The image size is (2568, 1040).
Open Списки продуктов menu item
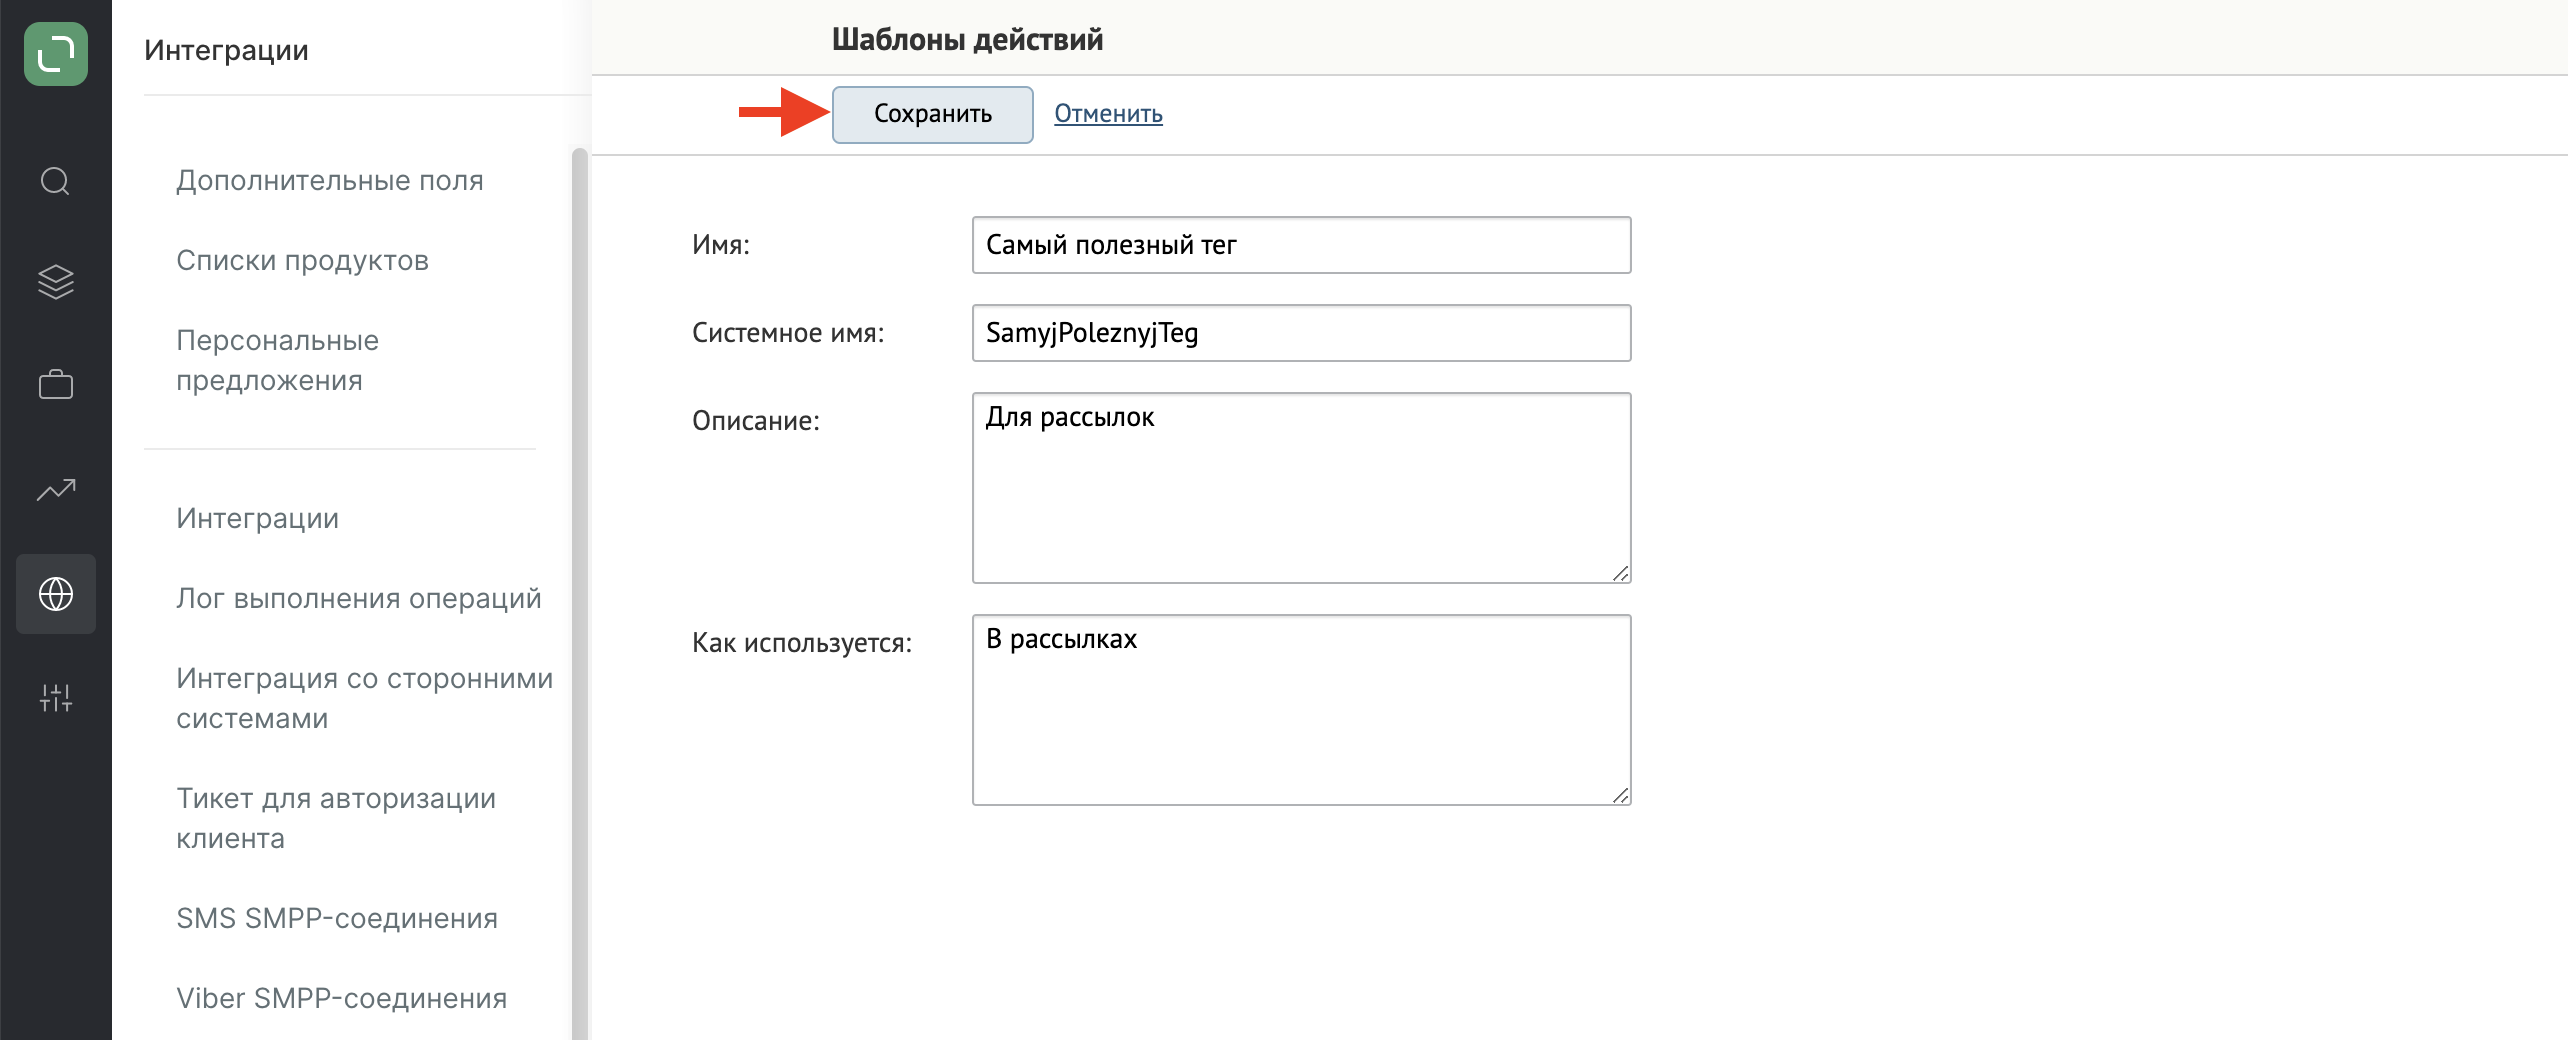tap(302, 260)
